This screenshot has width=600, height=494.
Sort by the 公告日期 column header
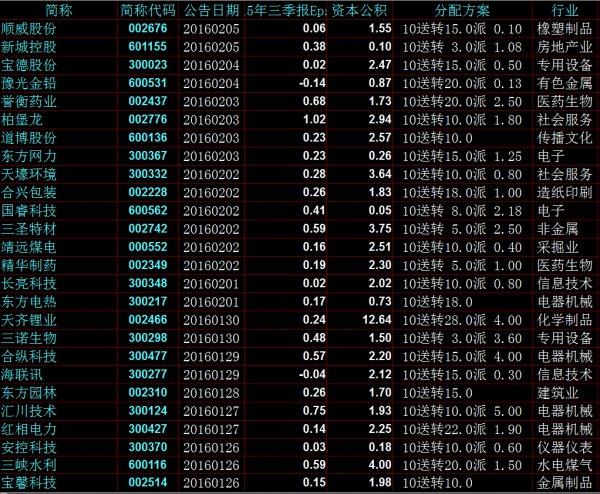tap(211, 10)
